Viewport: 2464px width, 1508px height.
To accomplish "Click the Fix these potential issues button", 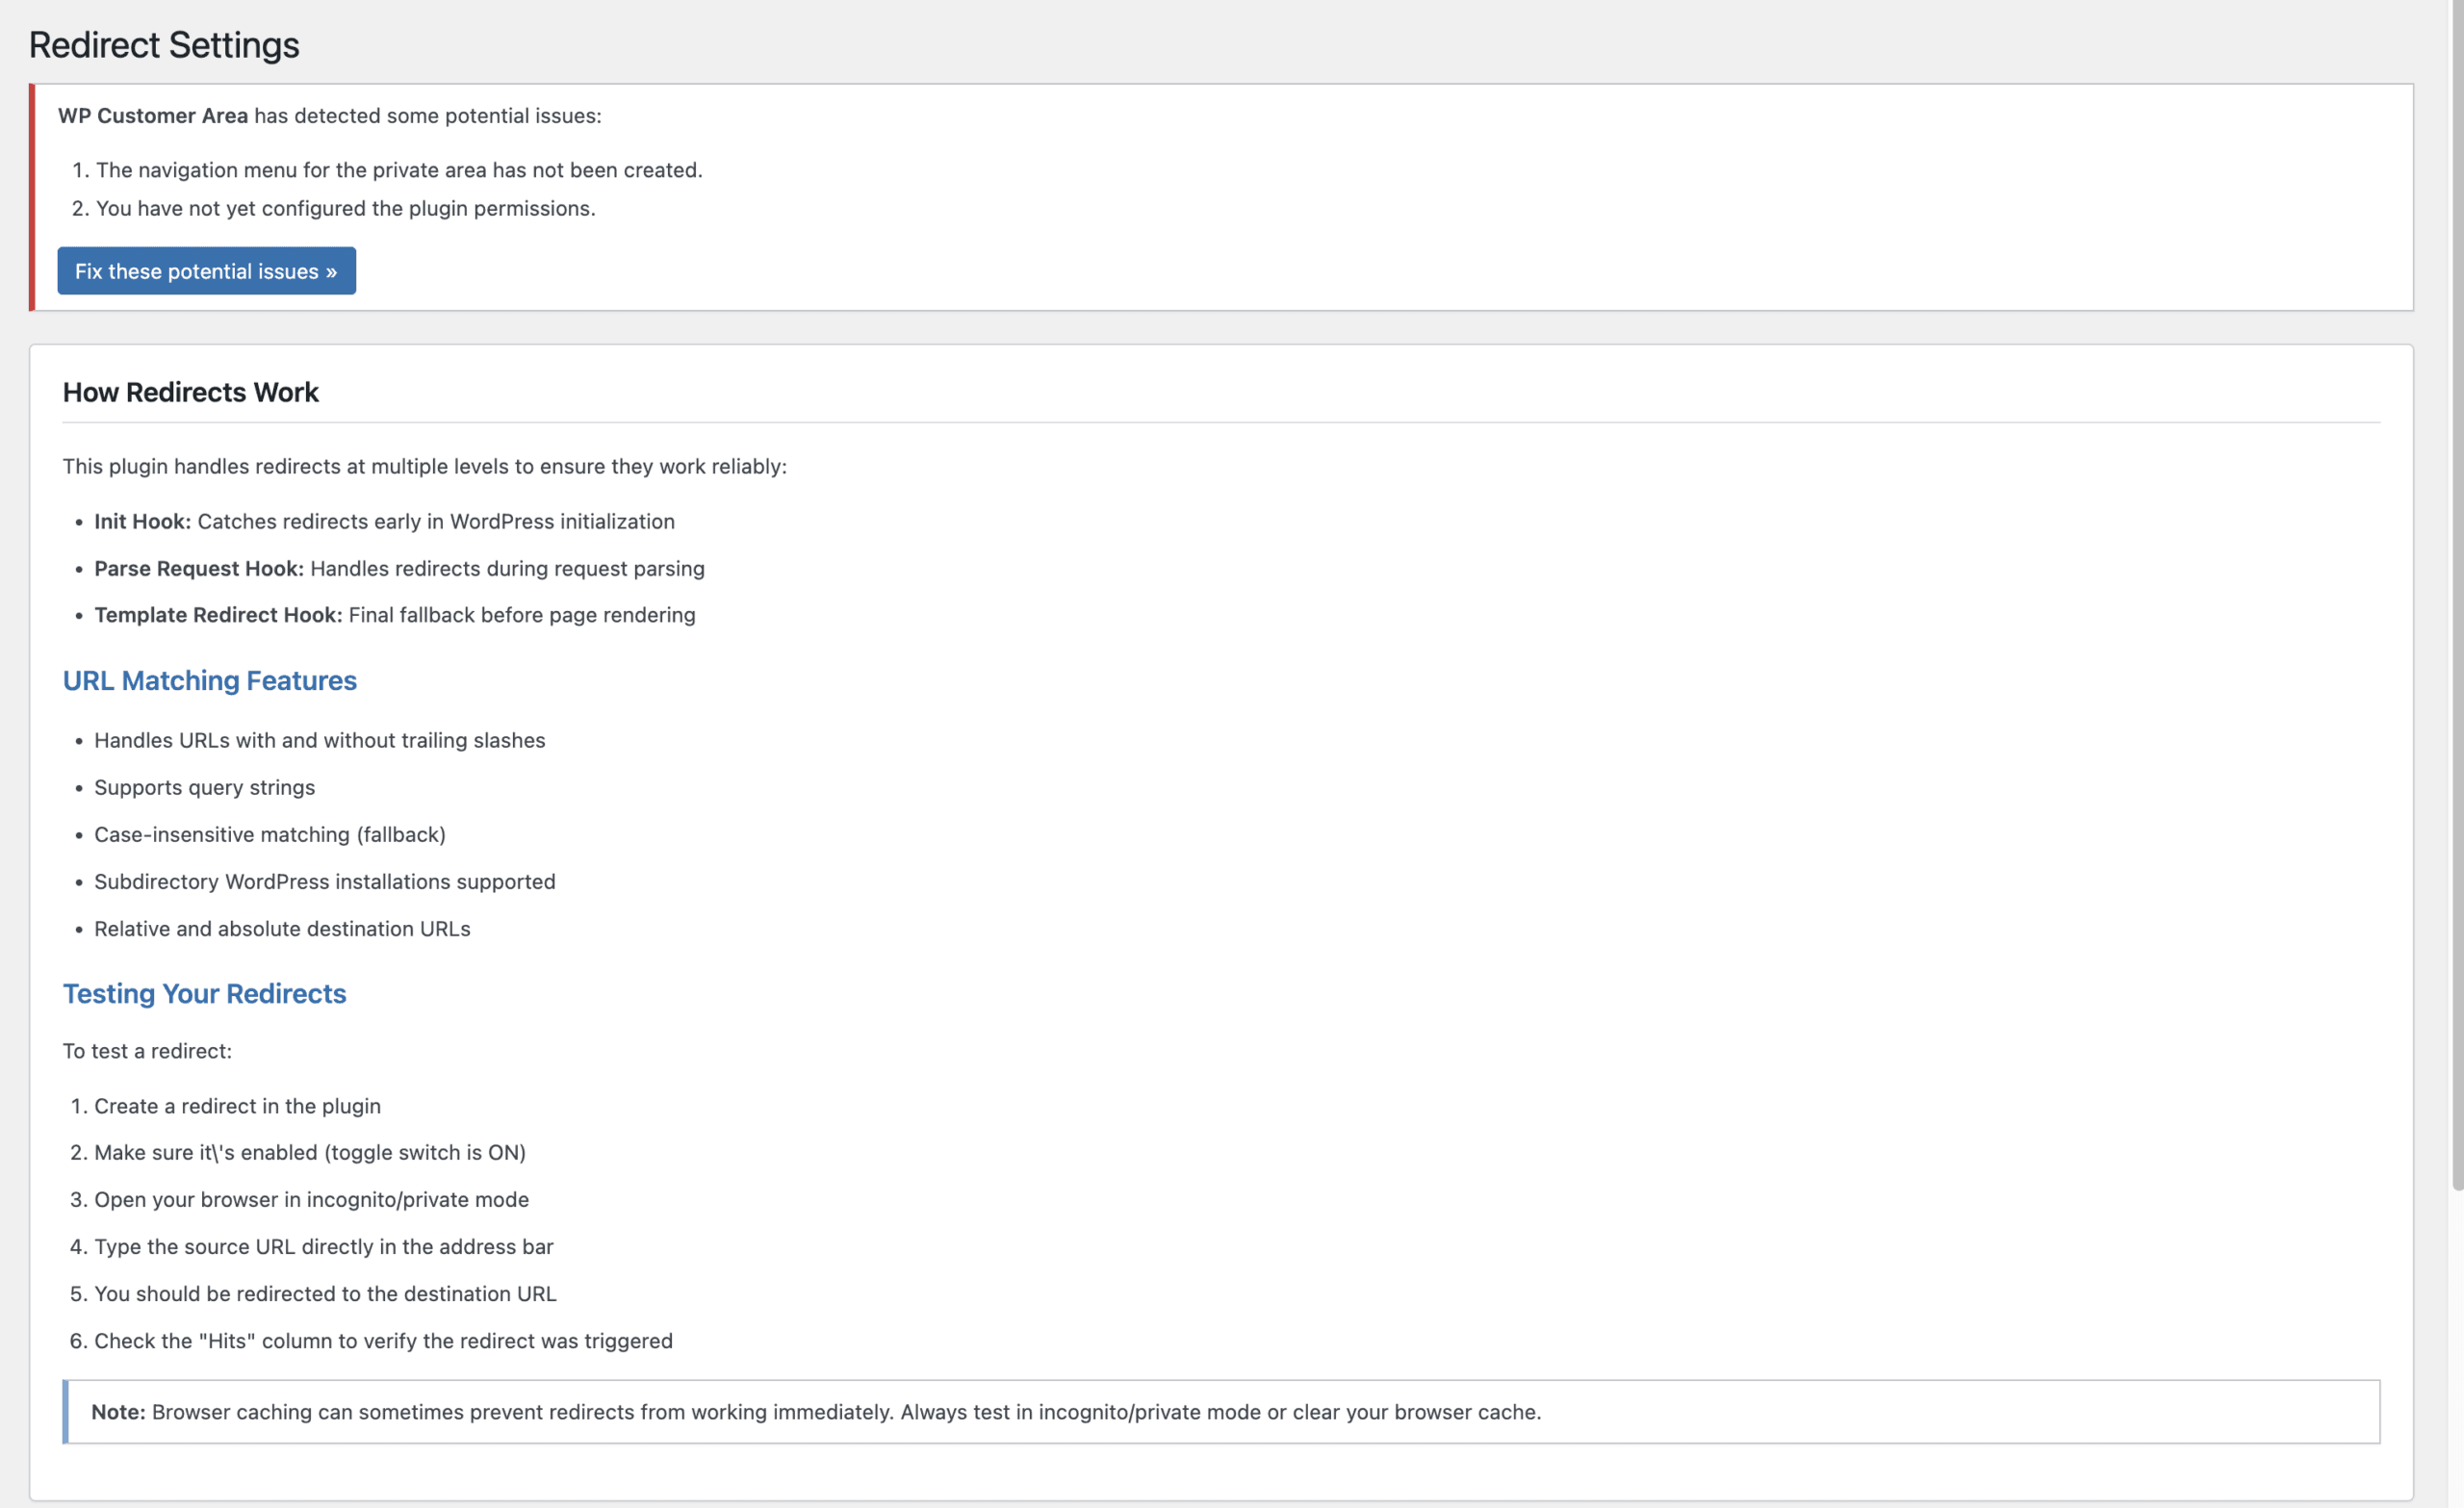I will [206, 270].
